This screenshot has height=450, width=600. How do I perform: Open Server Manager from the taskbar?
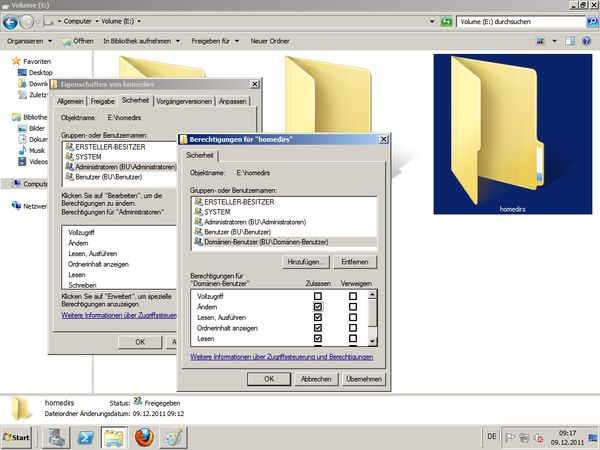57,438
